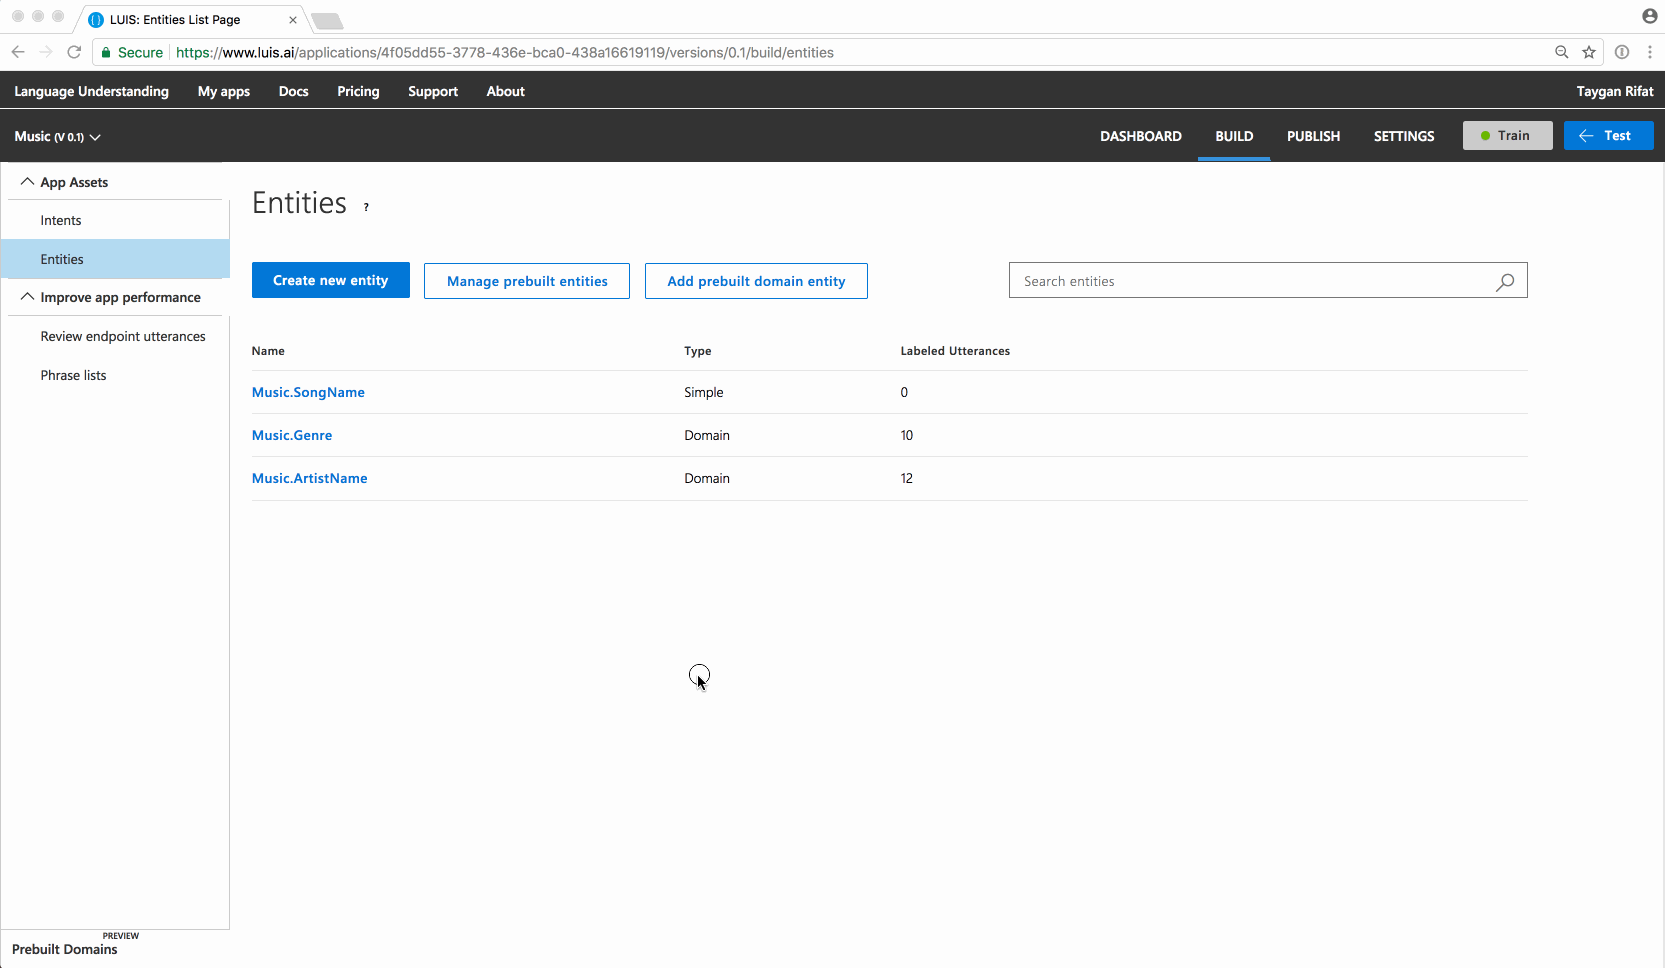
Task: Open the browser zoom magnifier icon
Action: [x=1562, y=52]
